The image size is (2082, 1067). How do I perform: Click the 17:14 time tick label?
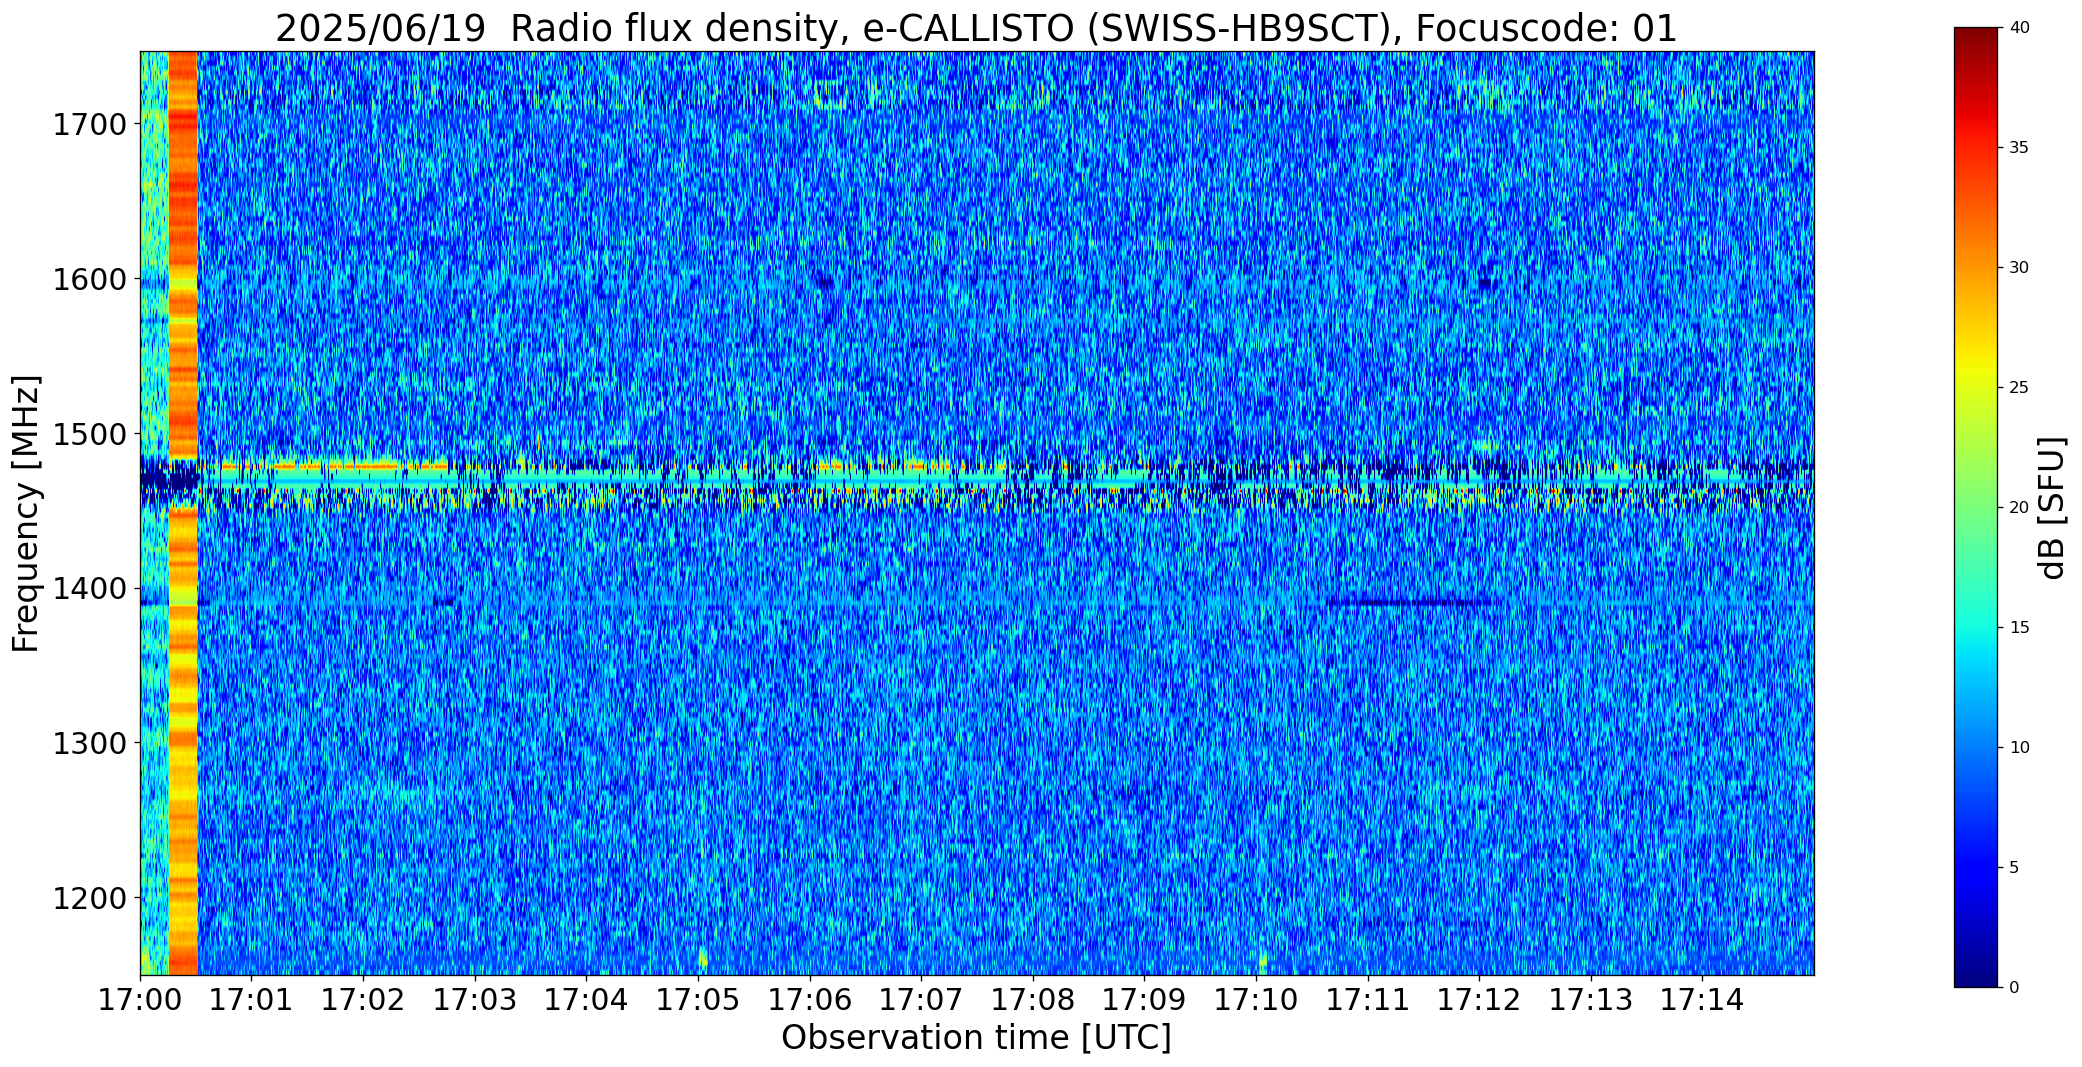click(1702, 1000)
